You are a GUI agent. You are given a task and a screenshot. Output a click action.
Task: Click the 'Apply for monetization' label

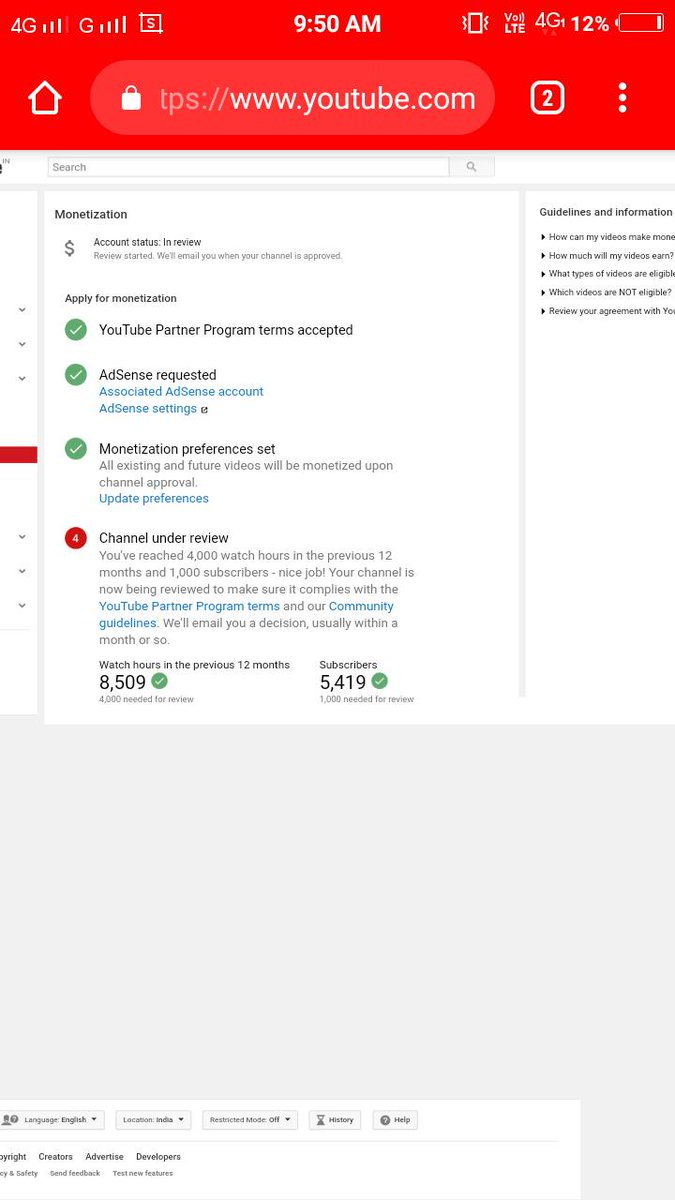(121, 298)
